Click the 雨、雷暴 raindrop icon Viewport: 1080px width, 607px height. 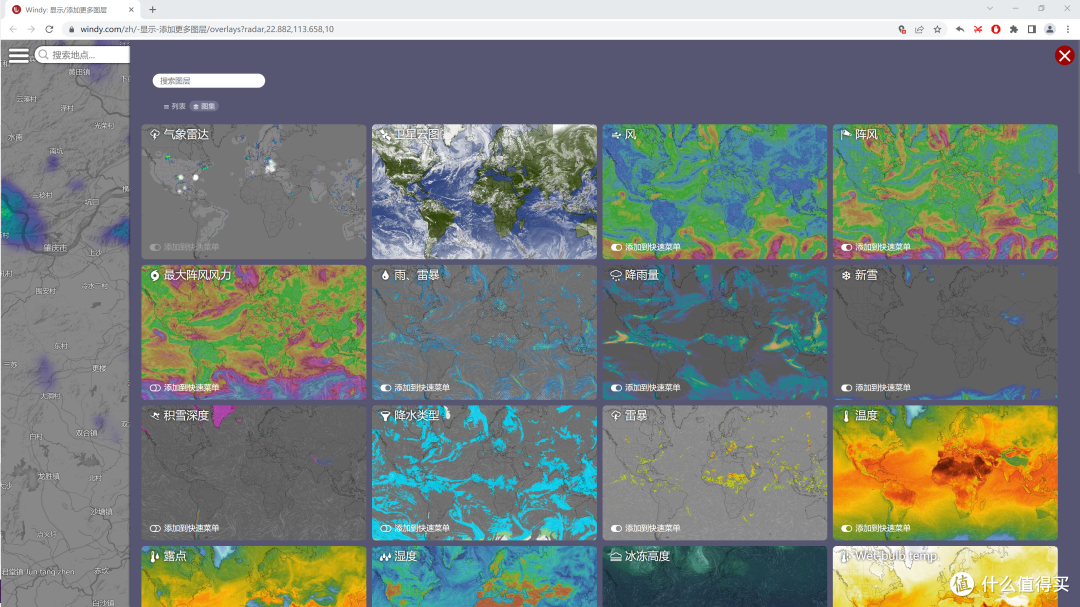point(385,275)
